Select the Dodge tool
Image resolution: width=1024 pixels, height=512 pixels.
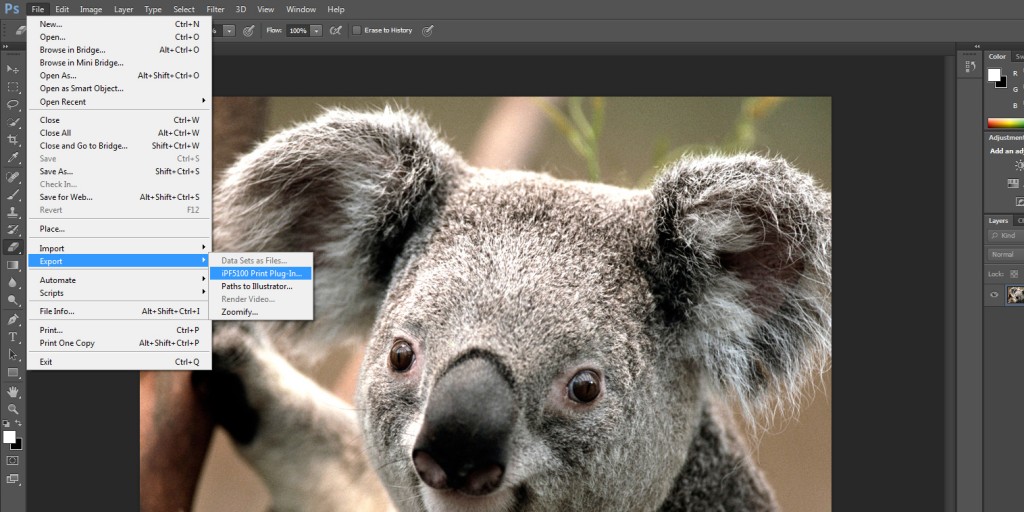12,300
